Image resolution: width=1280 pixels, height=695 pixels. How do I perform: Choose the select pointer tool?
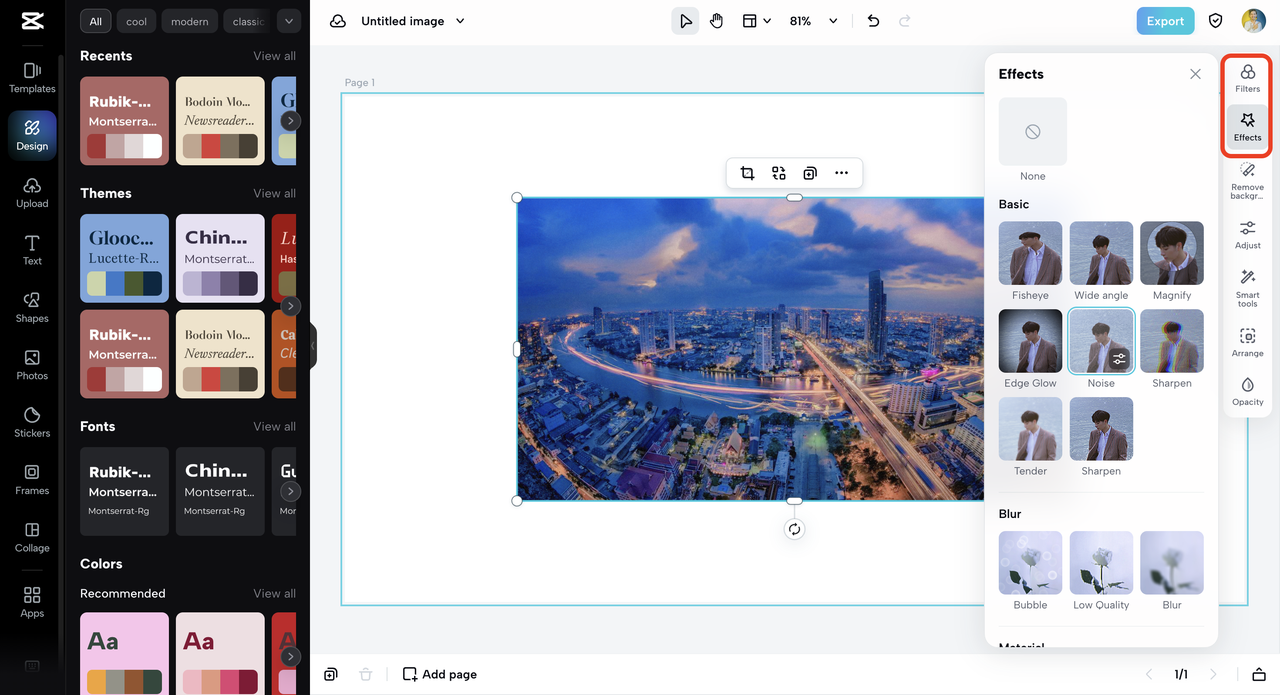(685, 21)
